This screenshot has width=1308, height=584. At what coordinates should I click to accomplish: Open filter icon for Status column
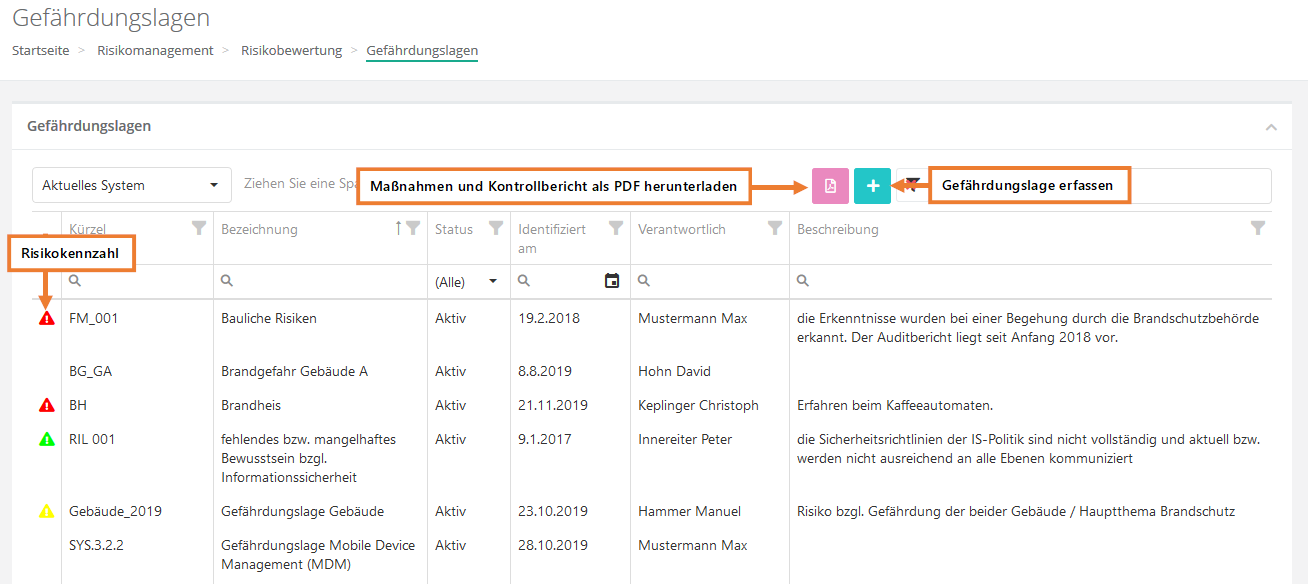pos(495,228)
